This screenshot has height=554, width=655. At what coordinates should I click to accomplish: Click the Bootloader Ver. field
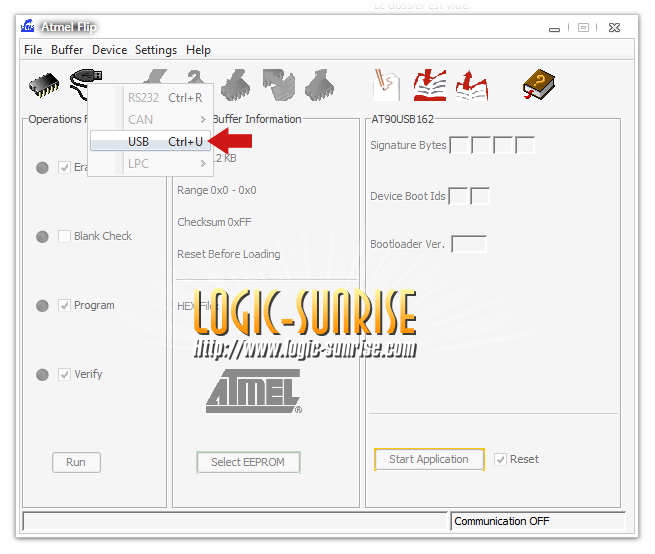(x=469, y=244)
